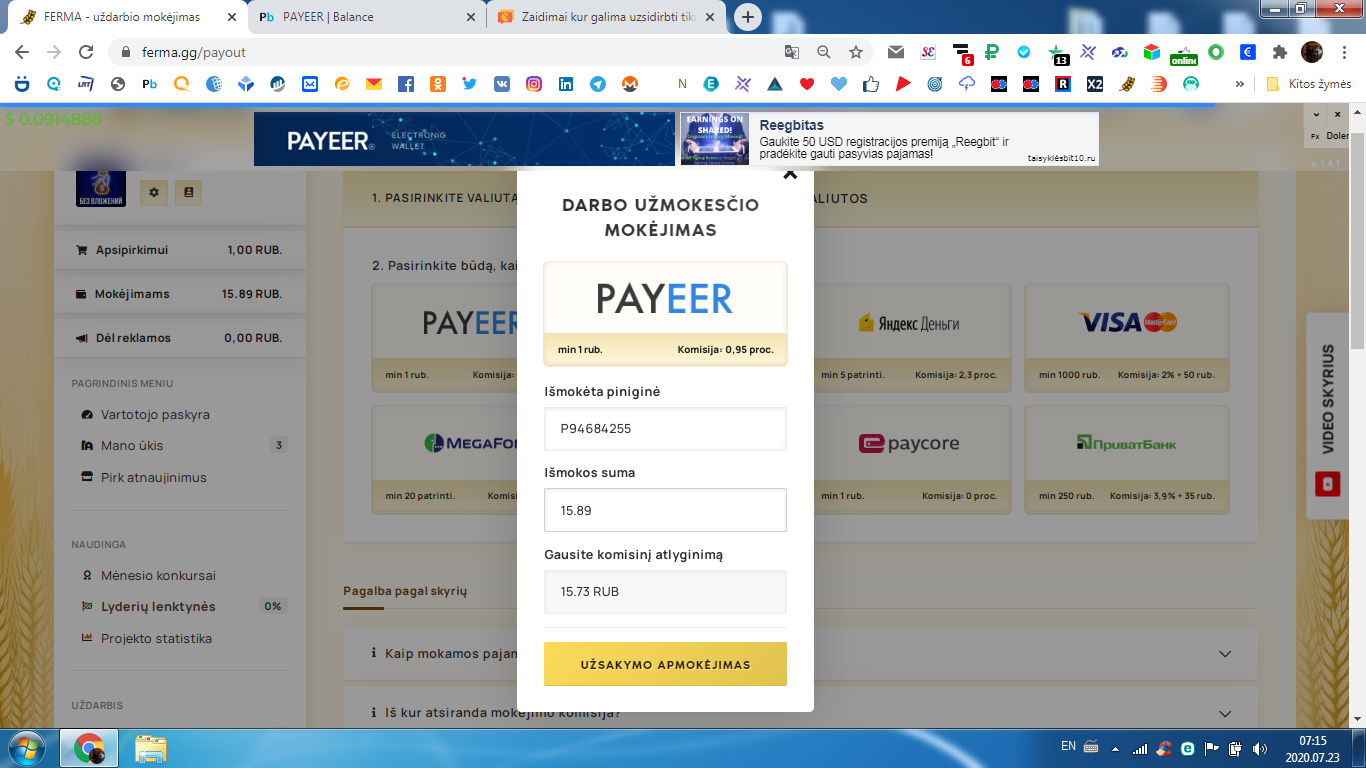1366x768 pixels.
Task: Open the settings gear in profile sidebar
Action: pos(154,192)
